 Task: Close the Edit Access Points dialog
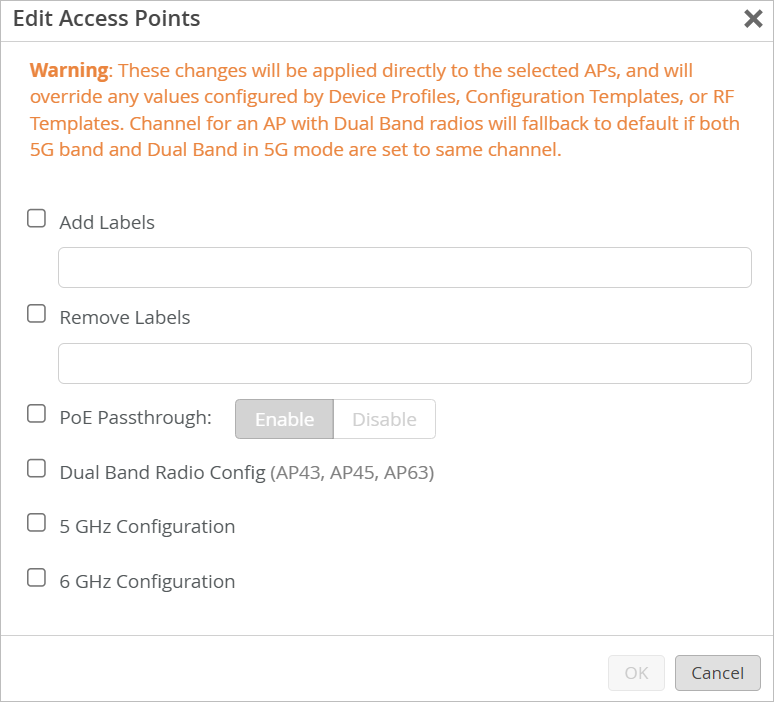(753, 19)
